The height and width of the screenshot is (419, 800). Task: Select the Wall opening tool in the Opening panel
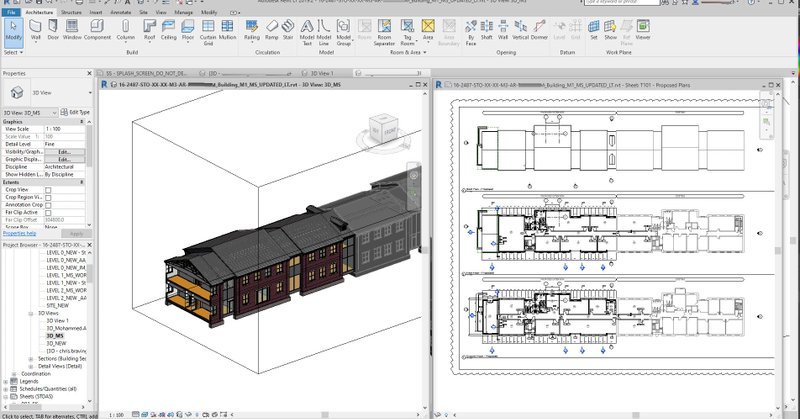[x=503, y=30]
